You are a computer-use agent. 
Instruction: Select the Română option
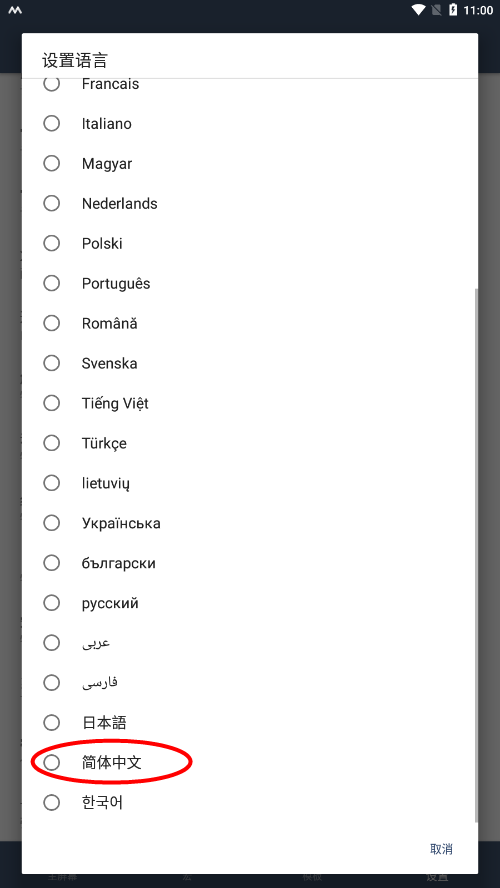(x=250, y=323)
